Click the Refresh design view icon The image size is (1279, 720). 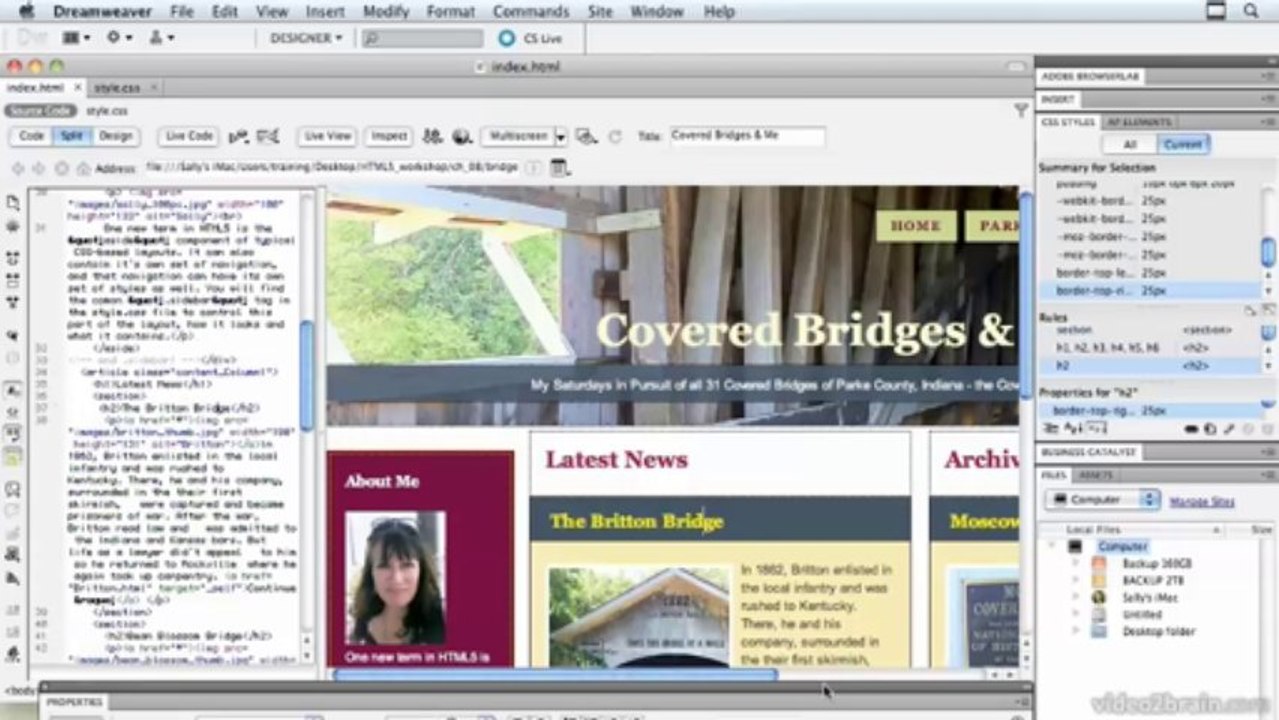coord(615,137)
